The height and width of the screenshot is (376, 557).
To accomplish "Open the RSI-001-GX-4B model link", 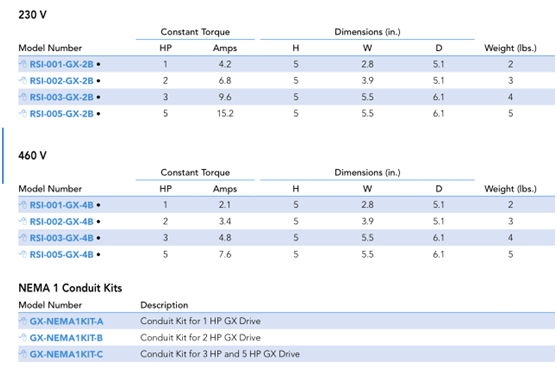I will click(61, 205).
